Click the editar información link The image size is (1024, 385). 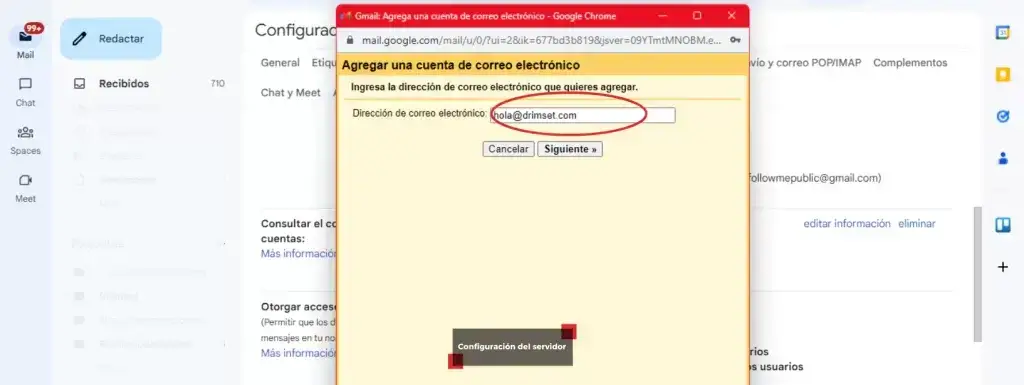(846, 223)
